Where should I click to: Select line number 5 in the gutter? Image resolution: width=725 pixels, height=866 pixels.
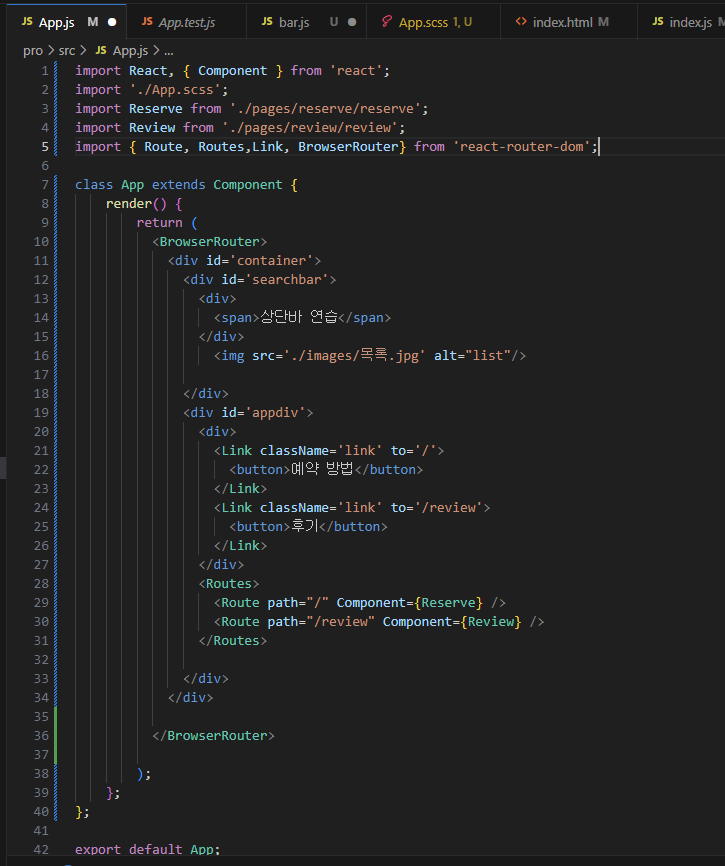click(x=45, y=147)
